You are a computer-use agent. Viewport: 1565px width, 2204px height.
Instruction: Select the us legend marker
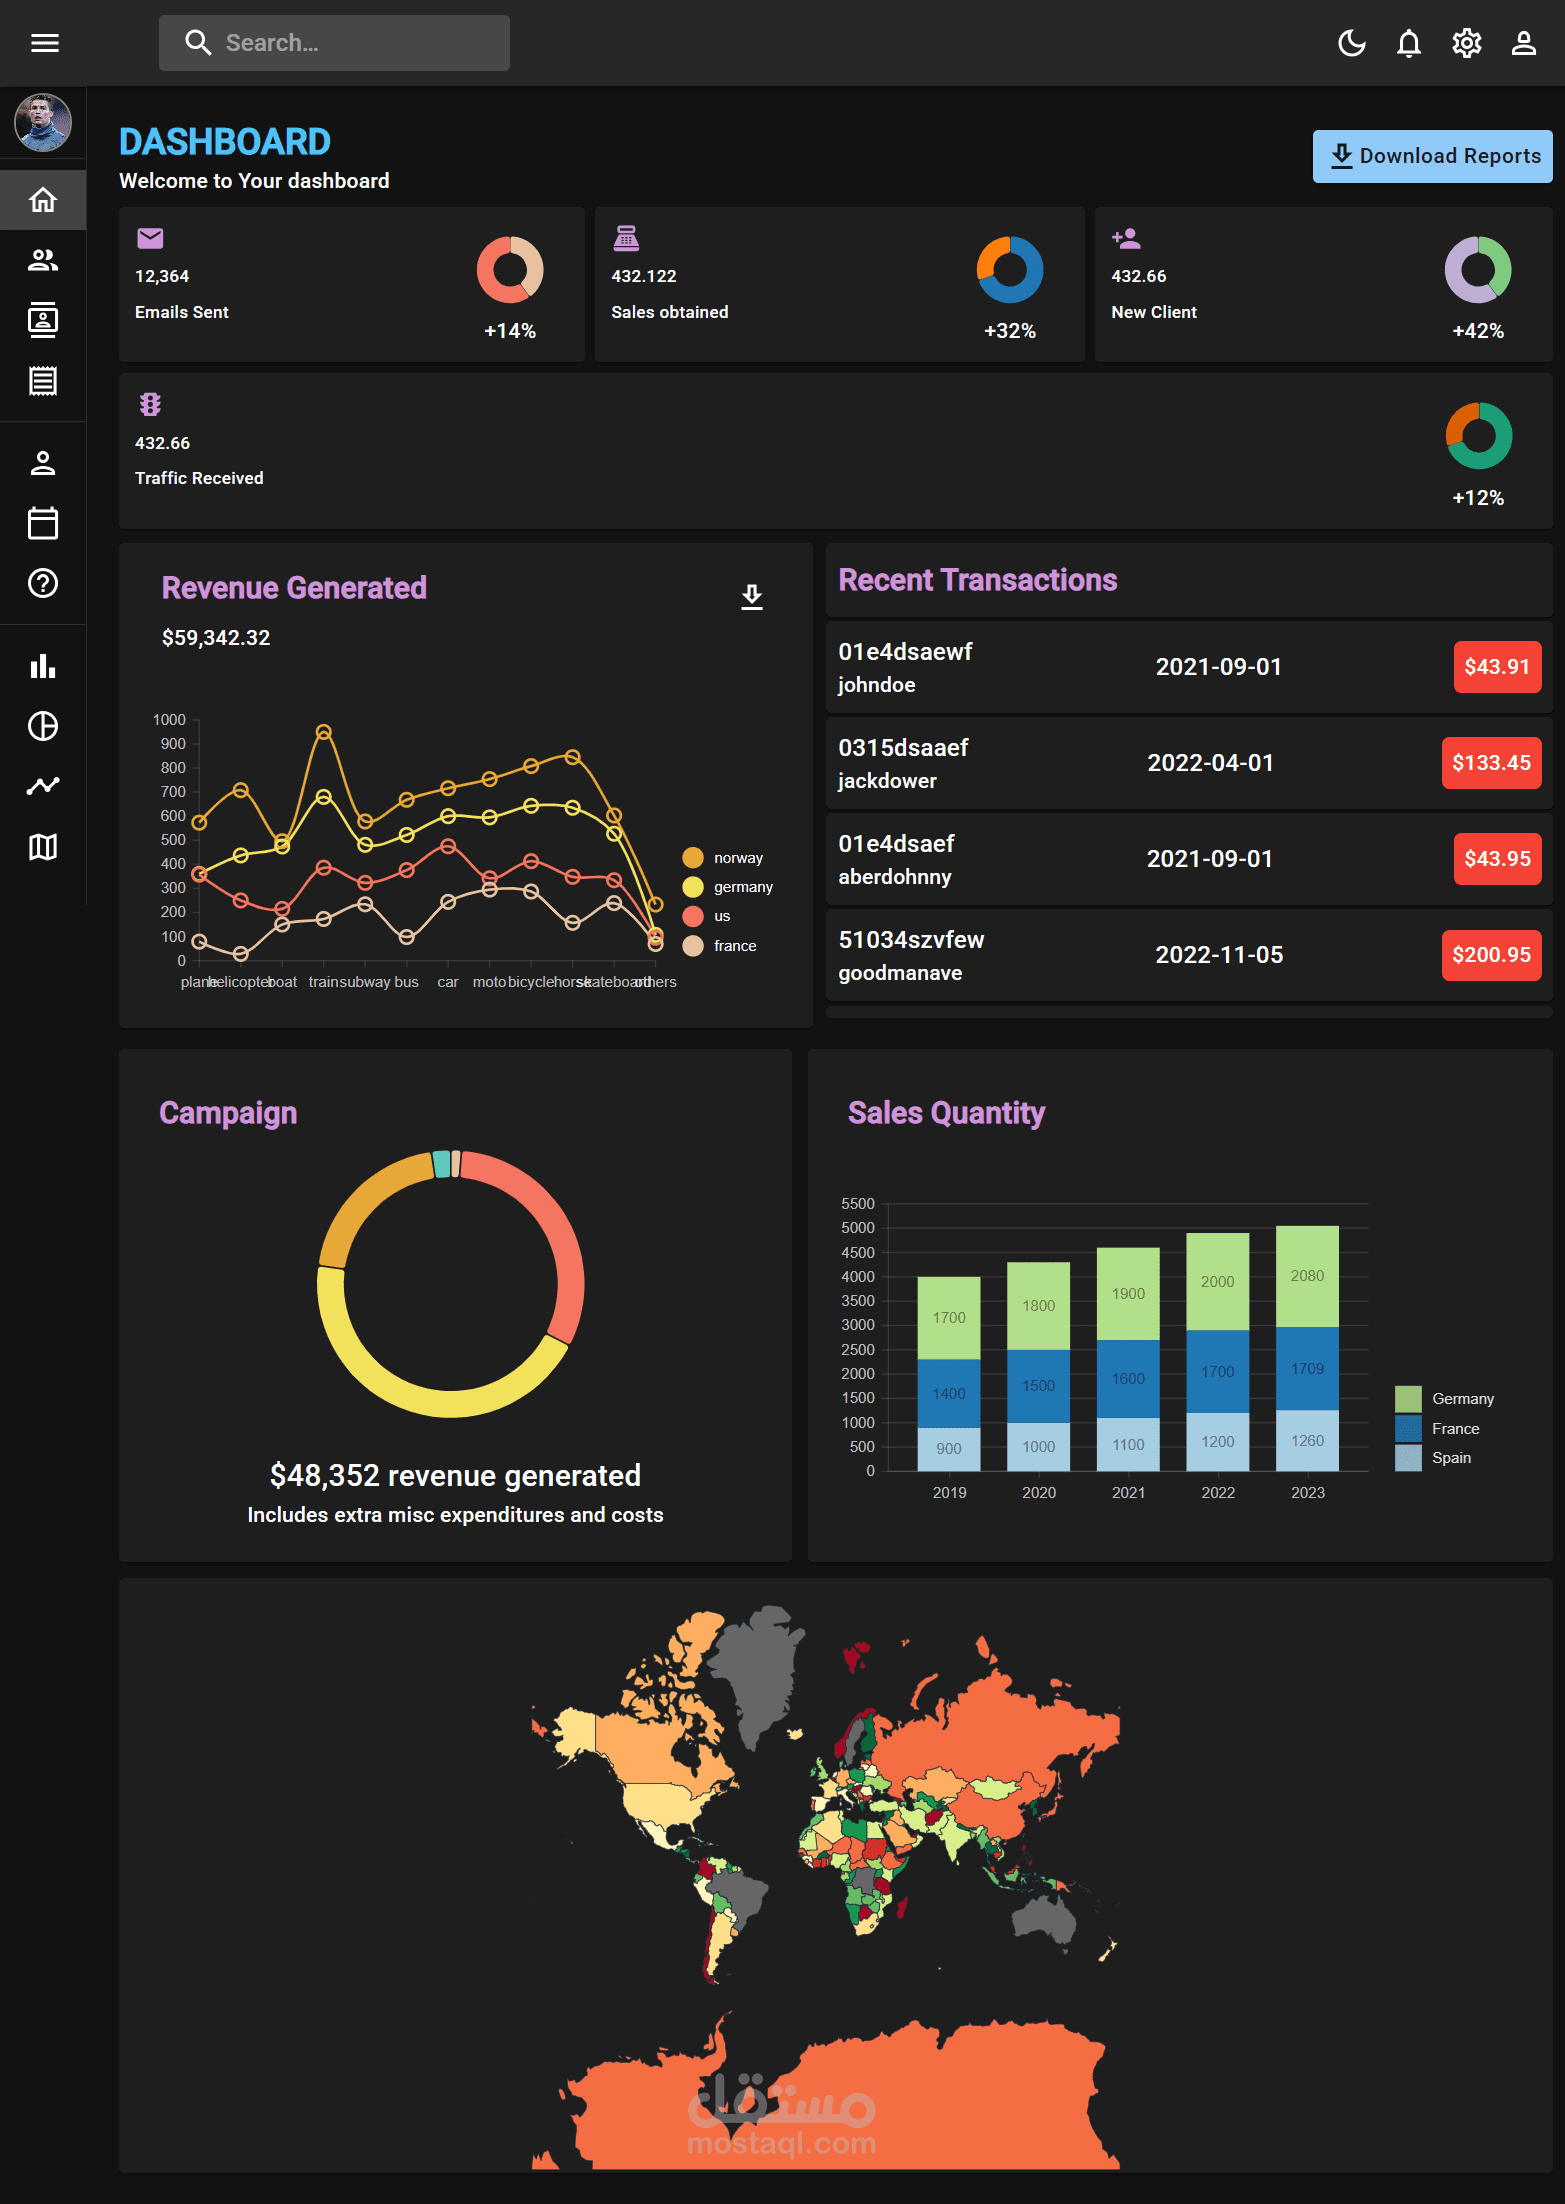click(x=693, y=916)
